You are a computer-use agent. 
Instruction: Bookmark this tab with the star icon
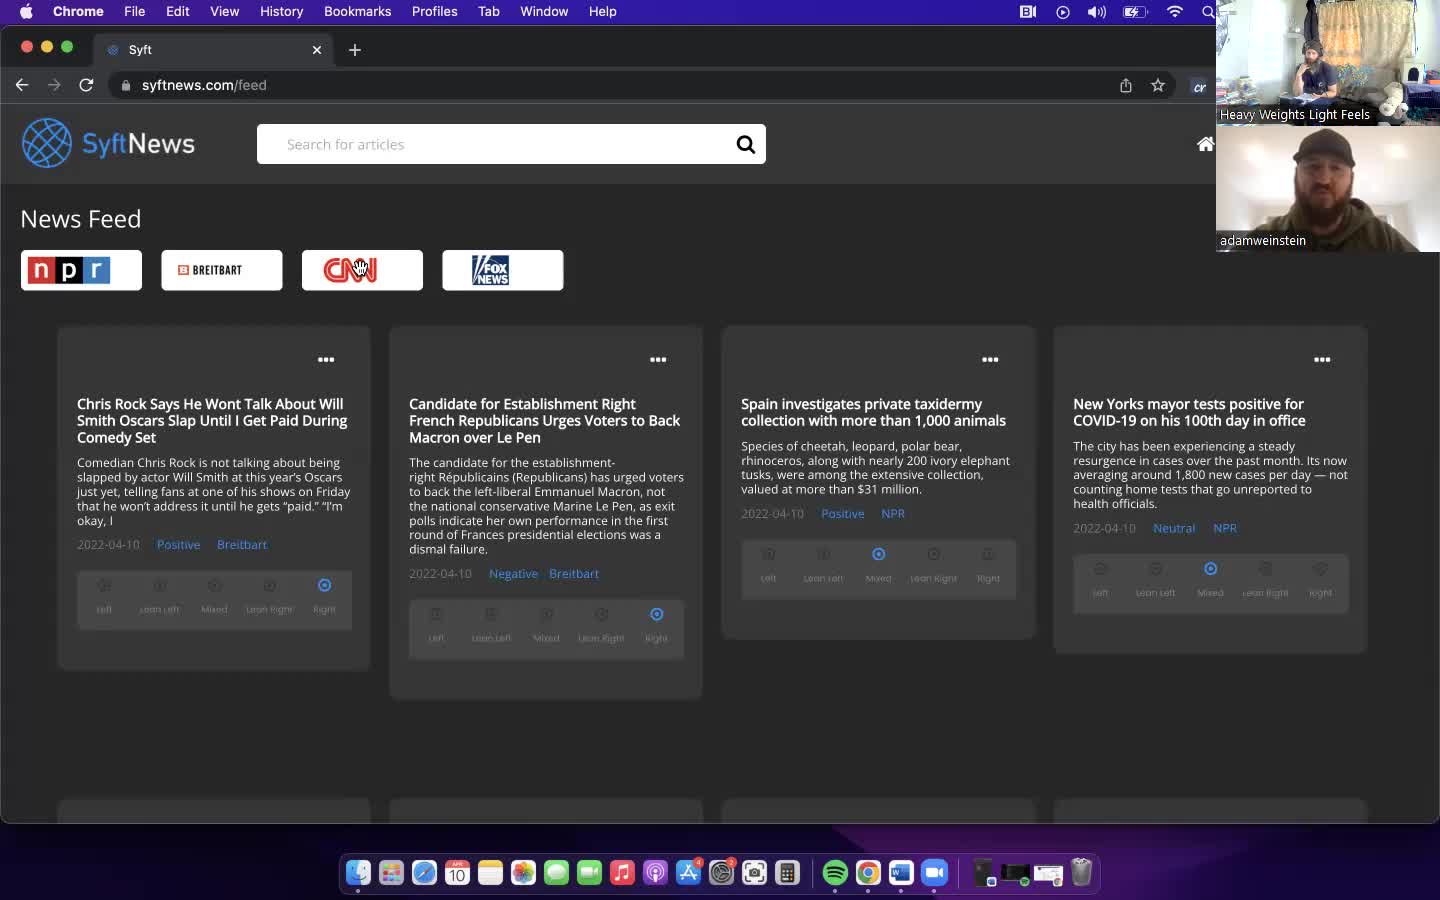point(1158,85)
